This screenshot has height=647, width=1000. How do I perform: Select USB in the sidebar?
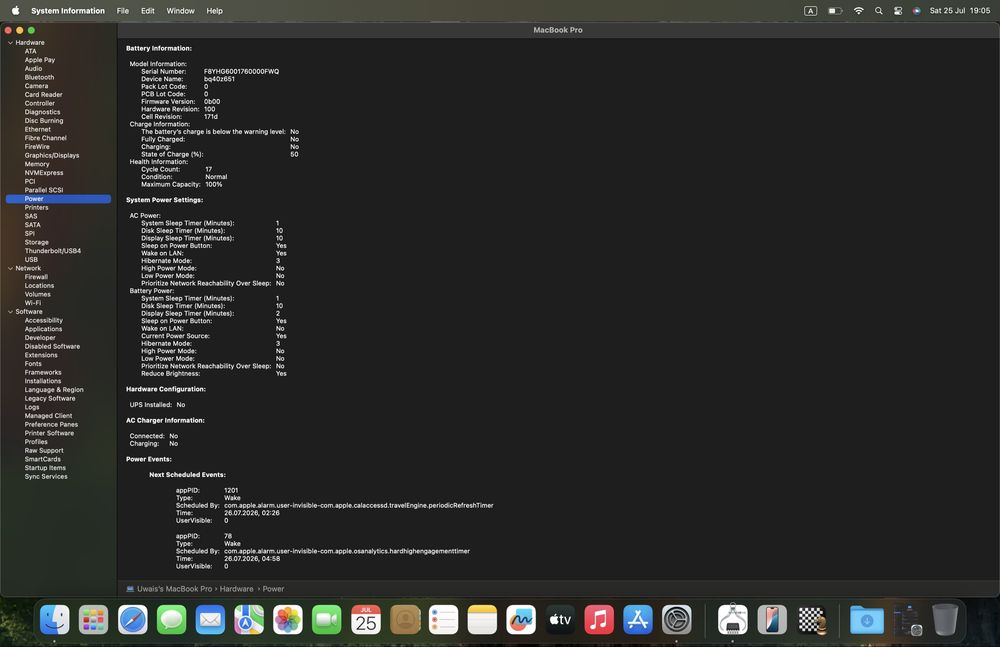31,260
